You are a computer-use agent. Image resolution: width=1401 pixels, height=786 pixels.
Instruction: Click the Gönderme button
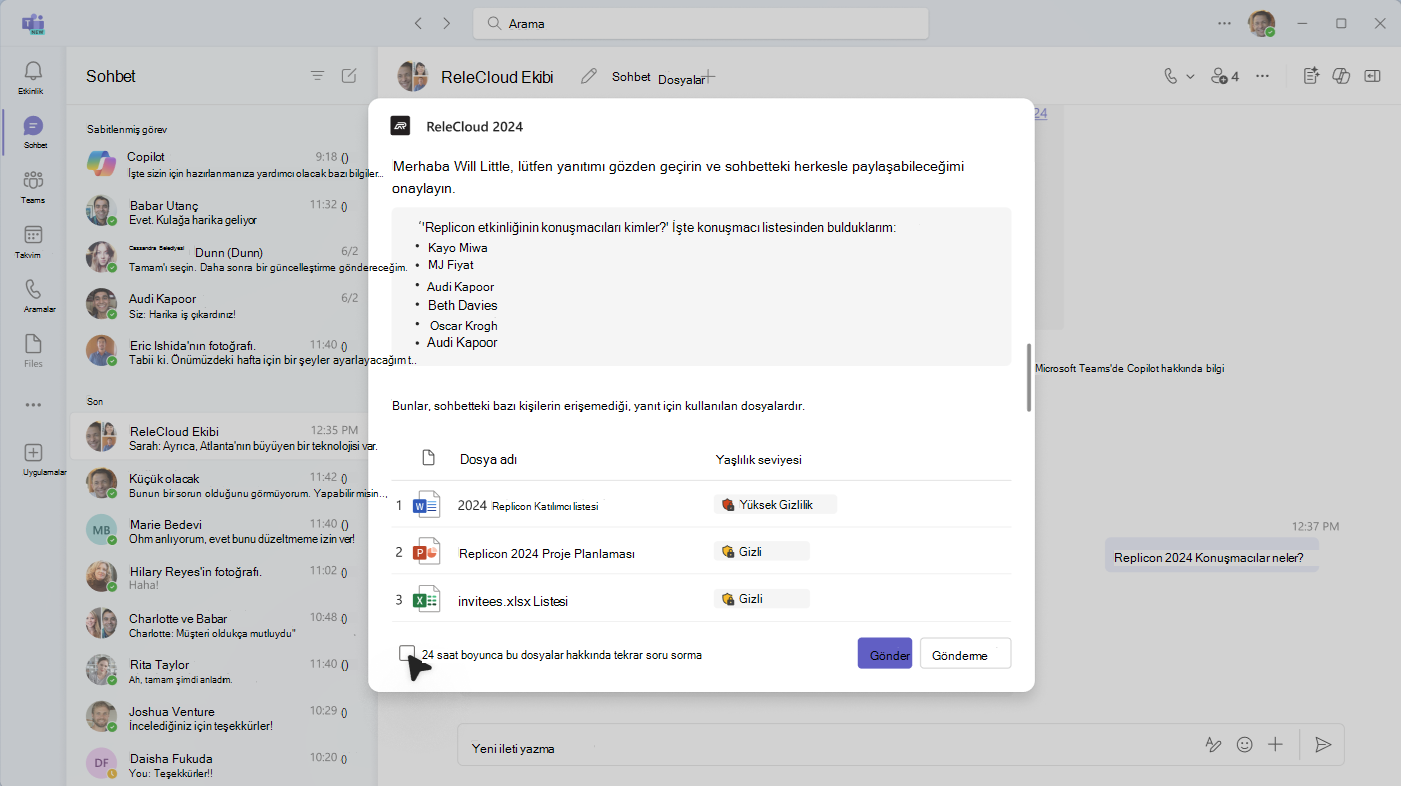pyautogui.click(x=965, y=654)
